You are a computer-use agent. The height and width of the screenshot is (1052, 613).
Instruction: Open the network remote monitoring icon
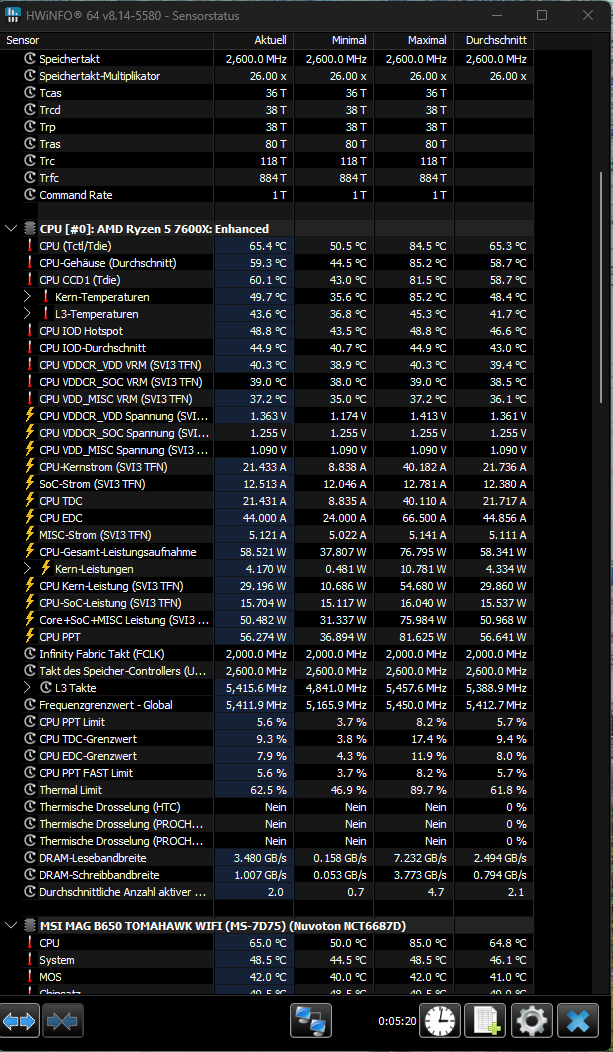311,1021
